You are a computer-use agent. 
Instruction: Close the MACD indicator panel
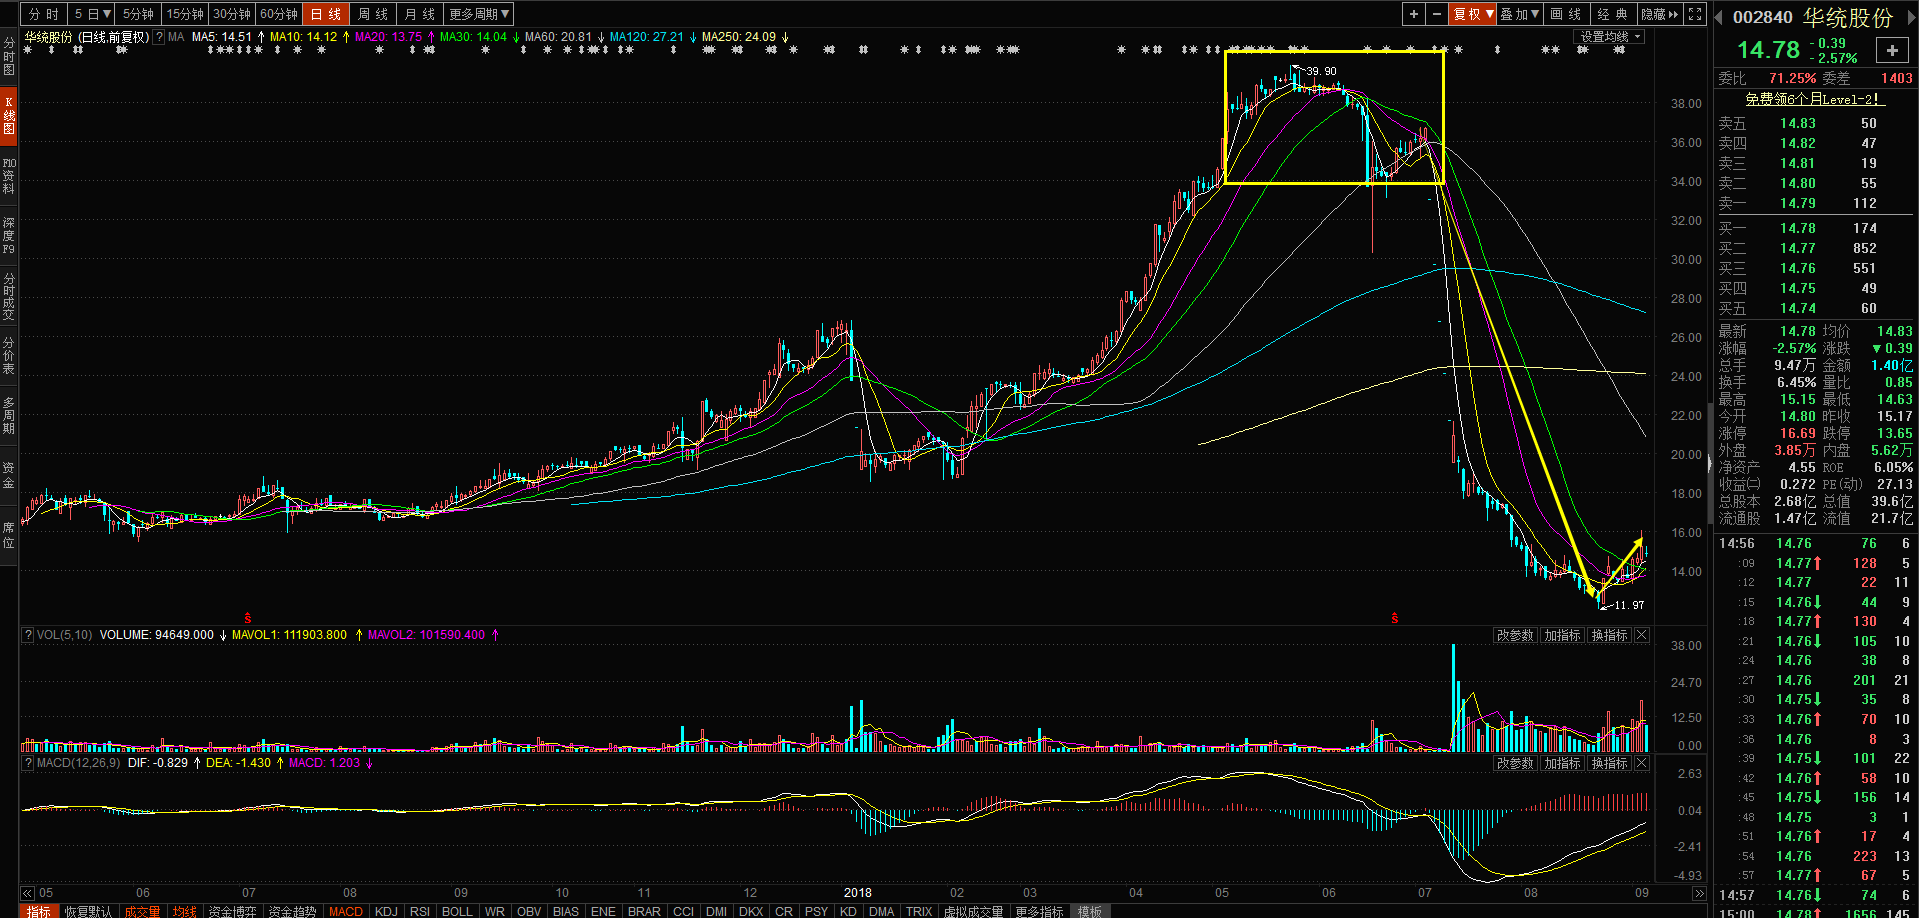(x=1641, y=764)
